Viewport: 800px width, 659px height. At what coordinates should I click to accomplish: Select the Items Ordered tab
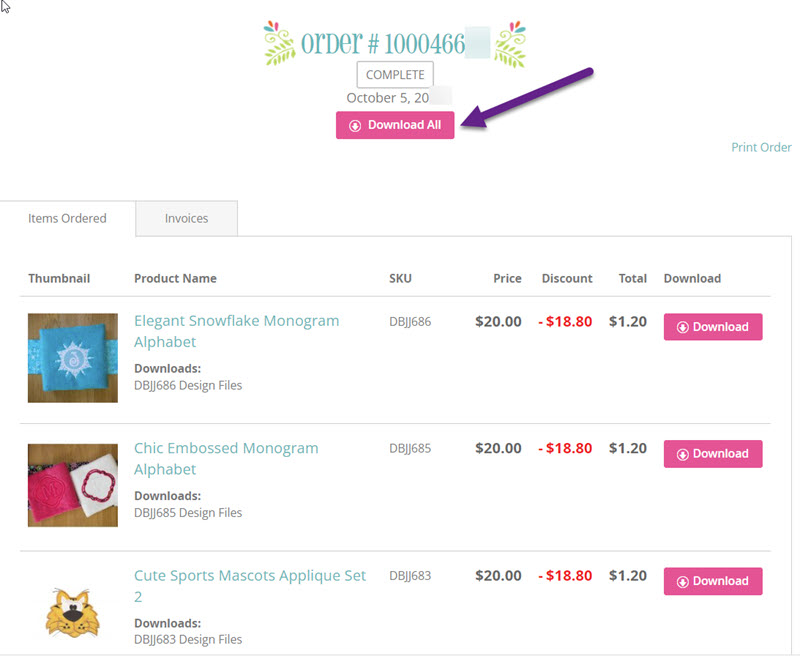67,218
